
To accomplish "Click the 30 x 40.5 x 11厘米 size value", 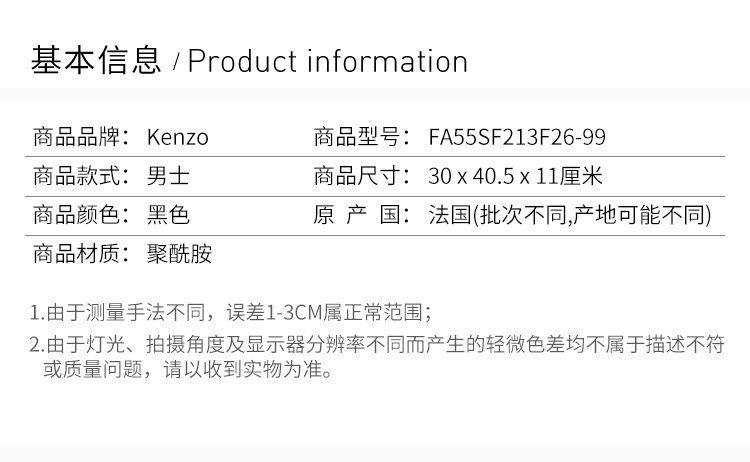I will pos(515,177).
